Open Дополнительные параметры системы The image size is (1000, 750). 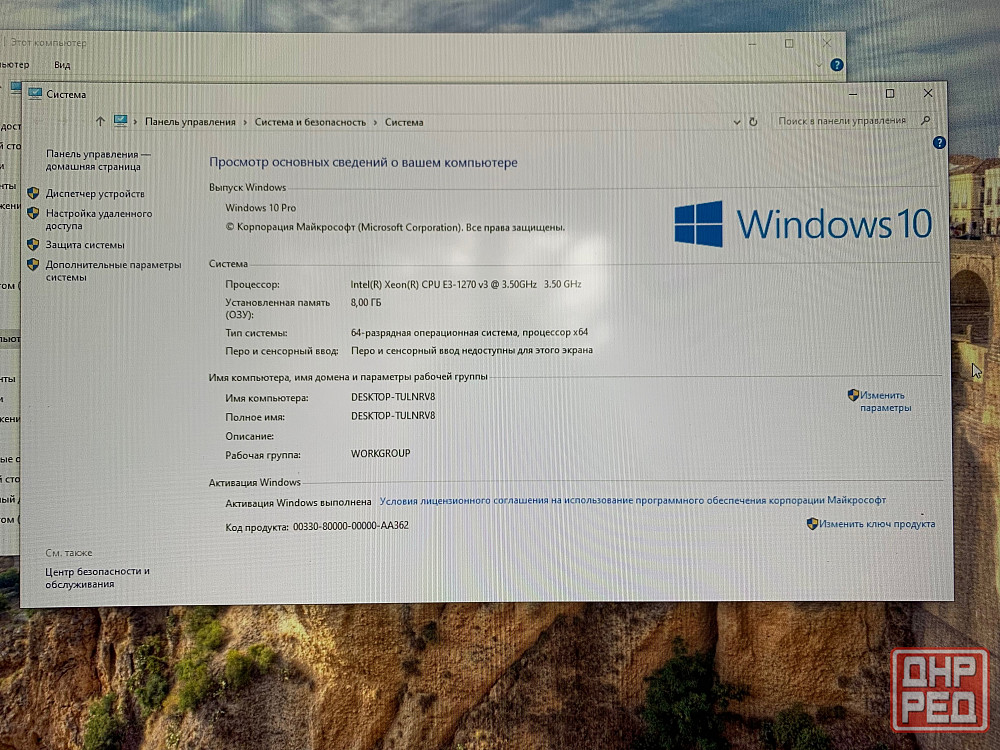[x=113, y=271]
